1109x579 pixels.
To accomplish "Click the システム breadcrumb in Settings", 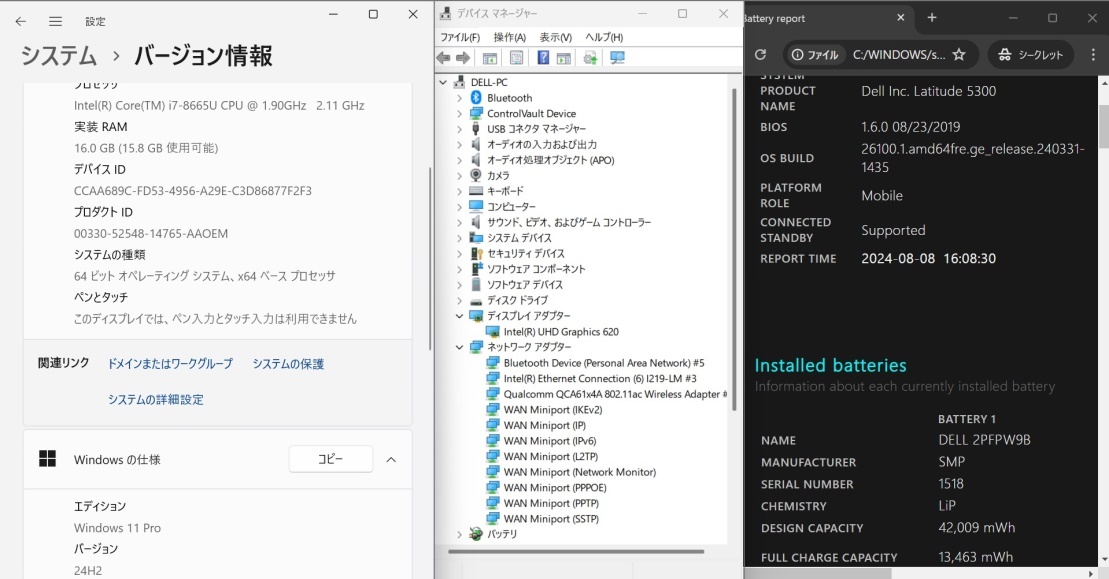I will click(59, 55).
